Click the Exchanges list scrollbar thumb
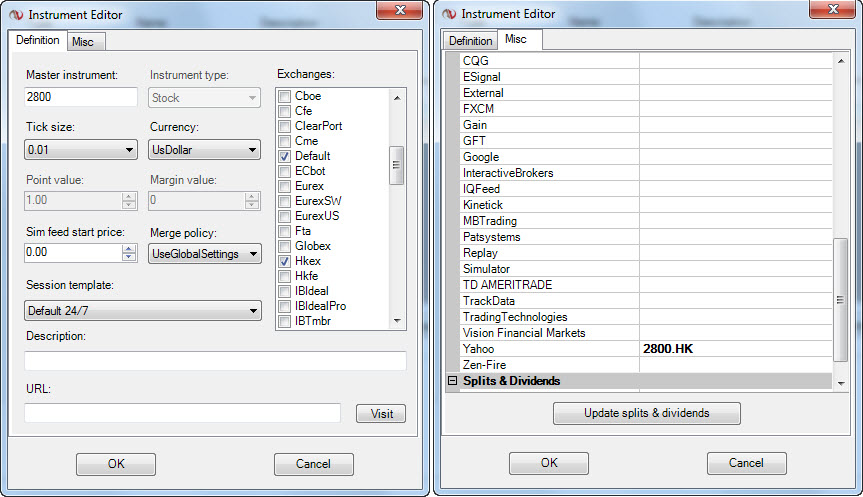Image resolution: width=863 pixels, height=497 pixels. (396, 165)
